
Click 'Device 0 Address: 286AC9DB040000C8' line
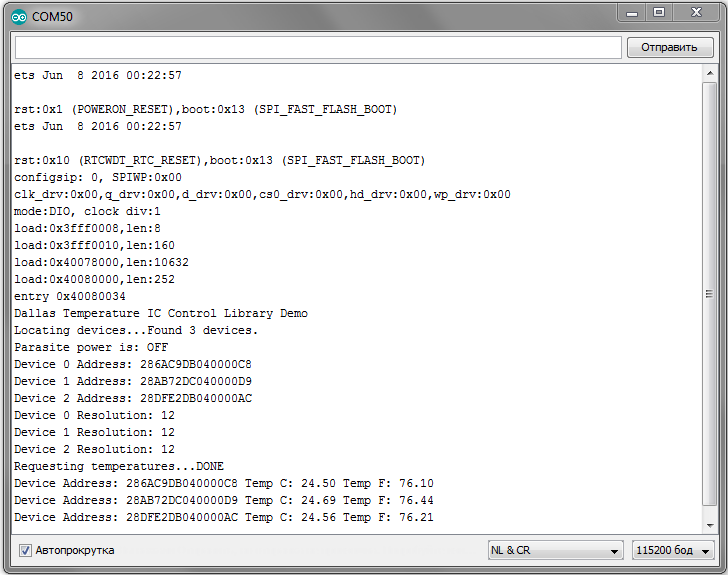tap(133, 365)
